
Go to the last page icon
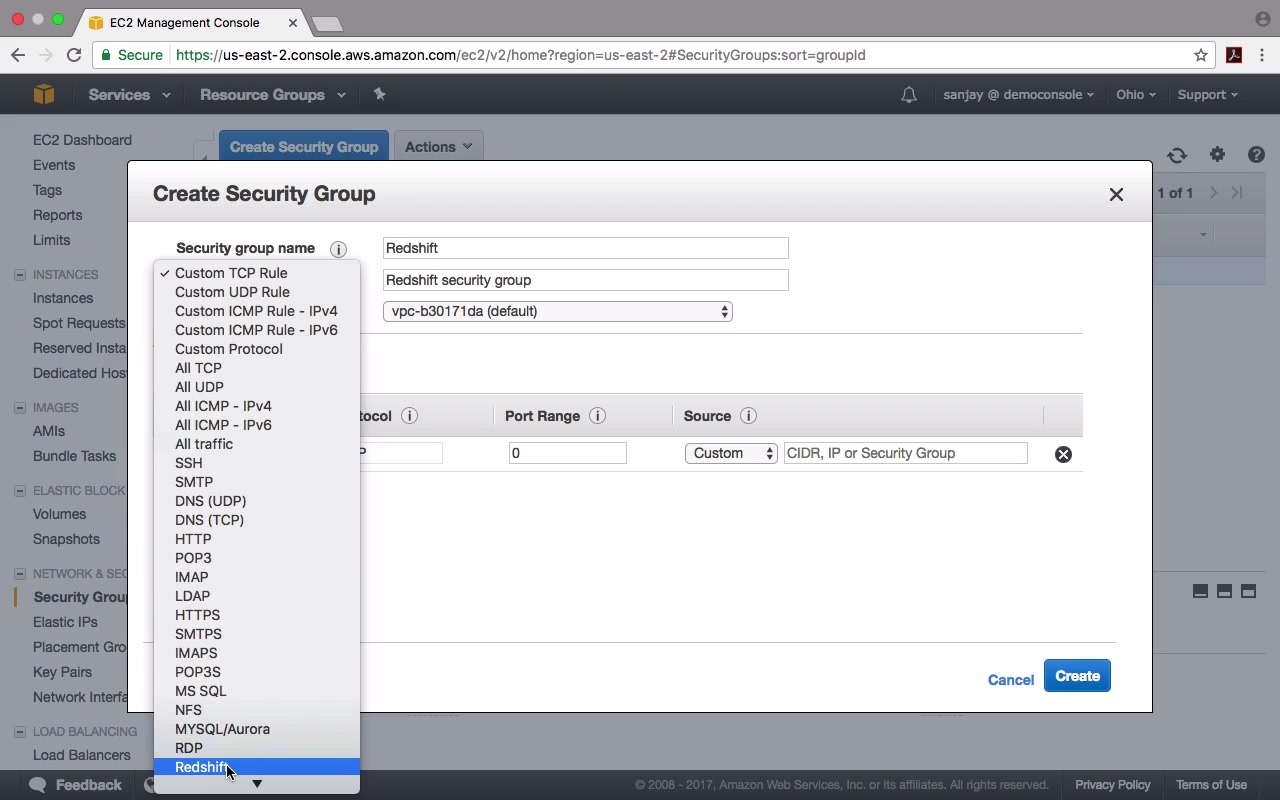click(1237, 193)
